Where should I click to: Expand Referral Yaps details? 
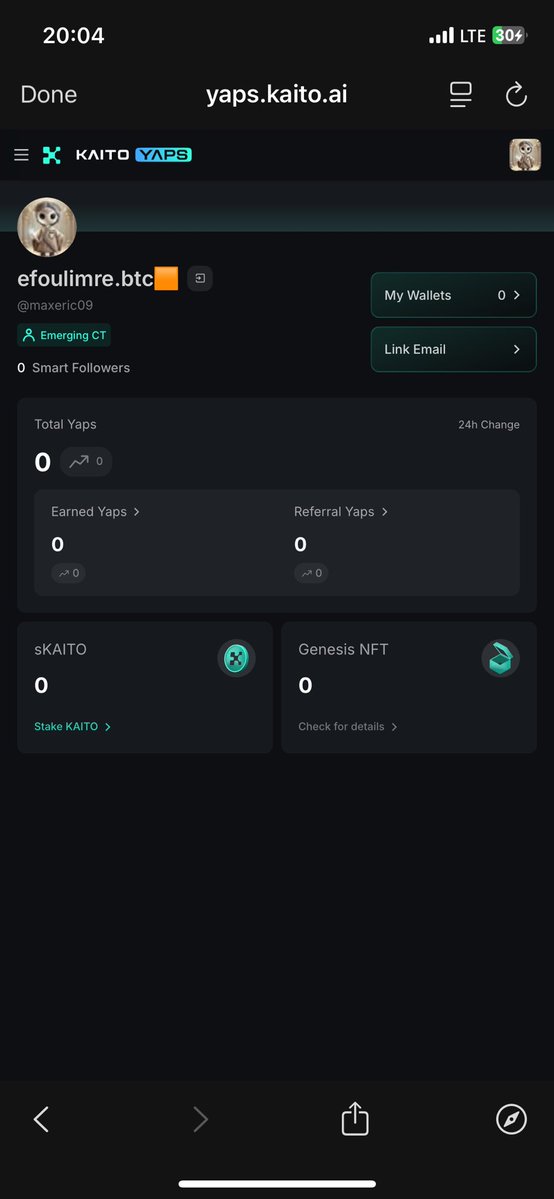pos(341,512)
